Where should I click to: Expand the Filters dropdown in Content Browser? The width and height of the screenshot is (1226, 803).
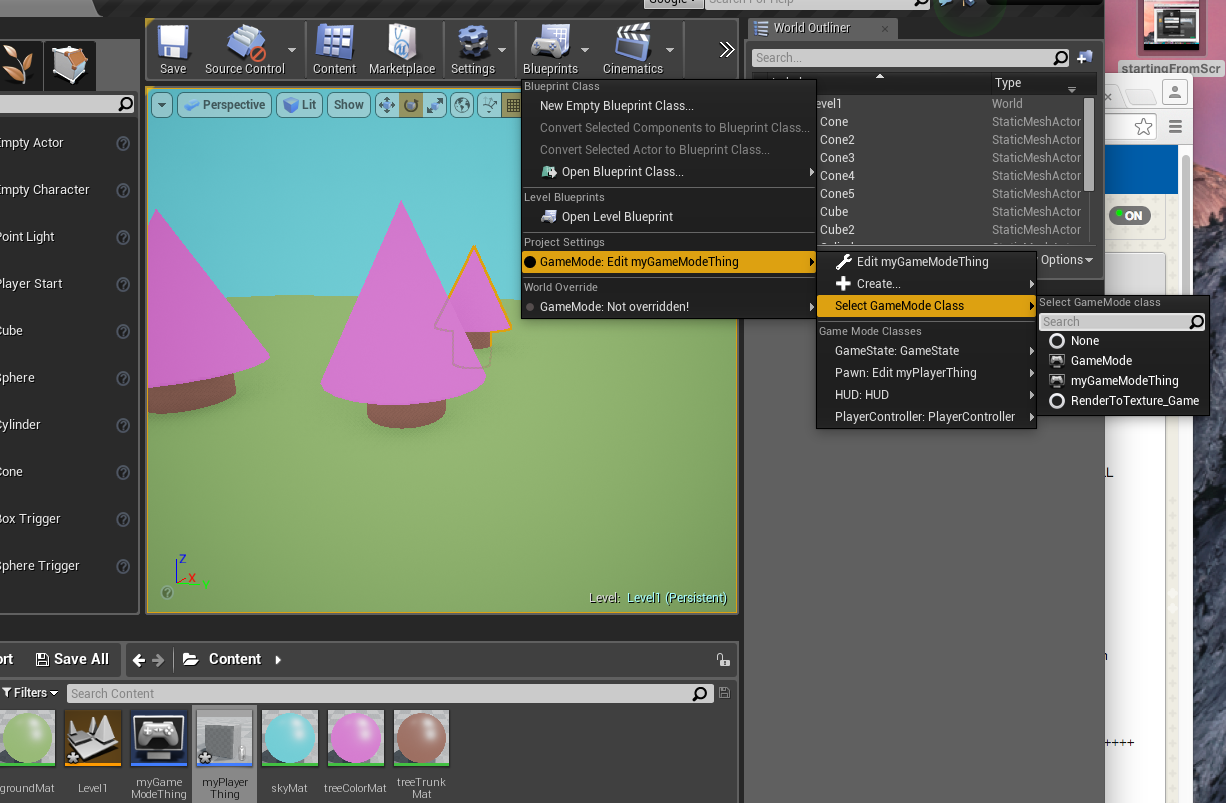tap(30, 693)
